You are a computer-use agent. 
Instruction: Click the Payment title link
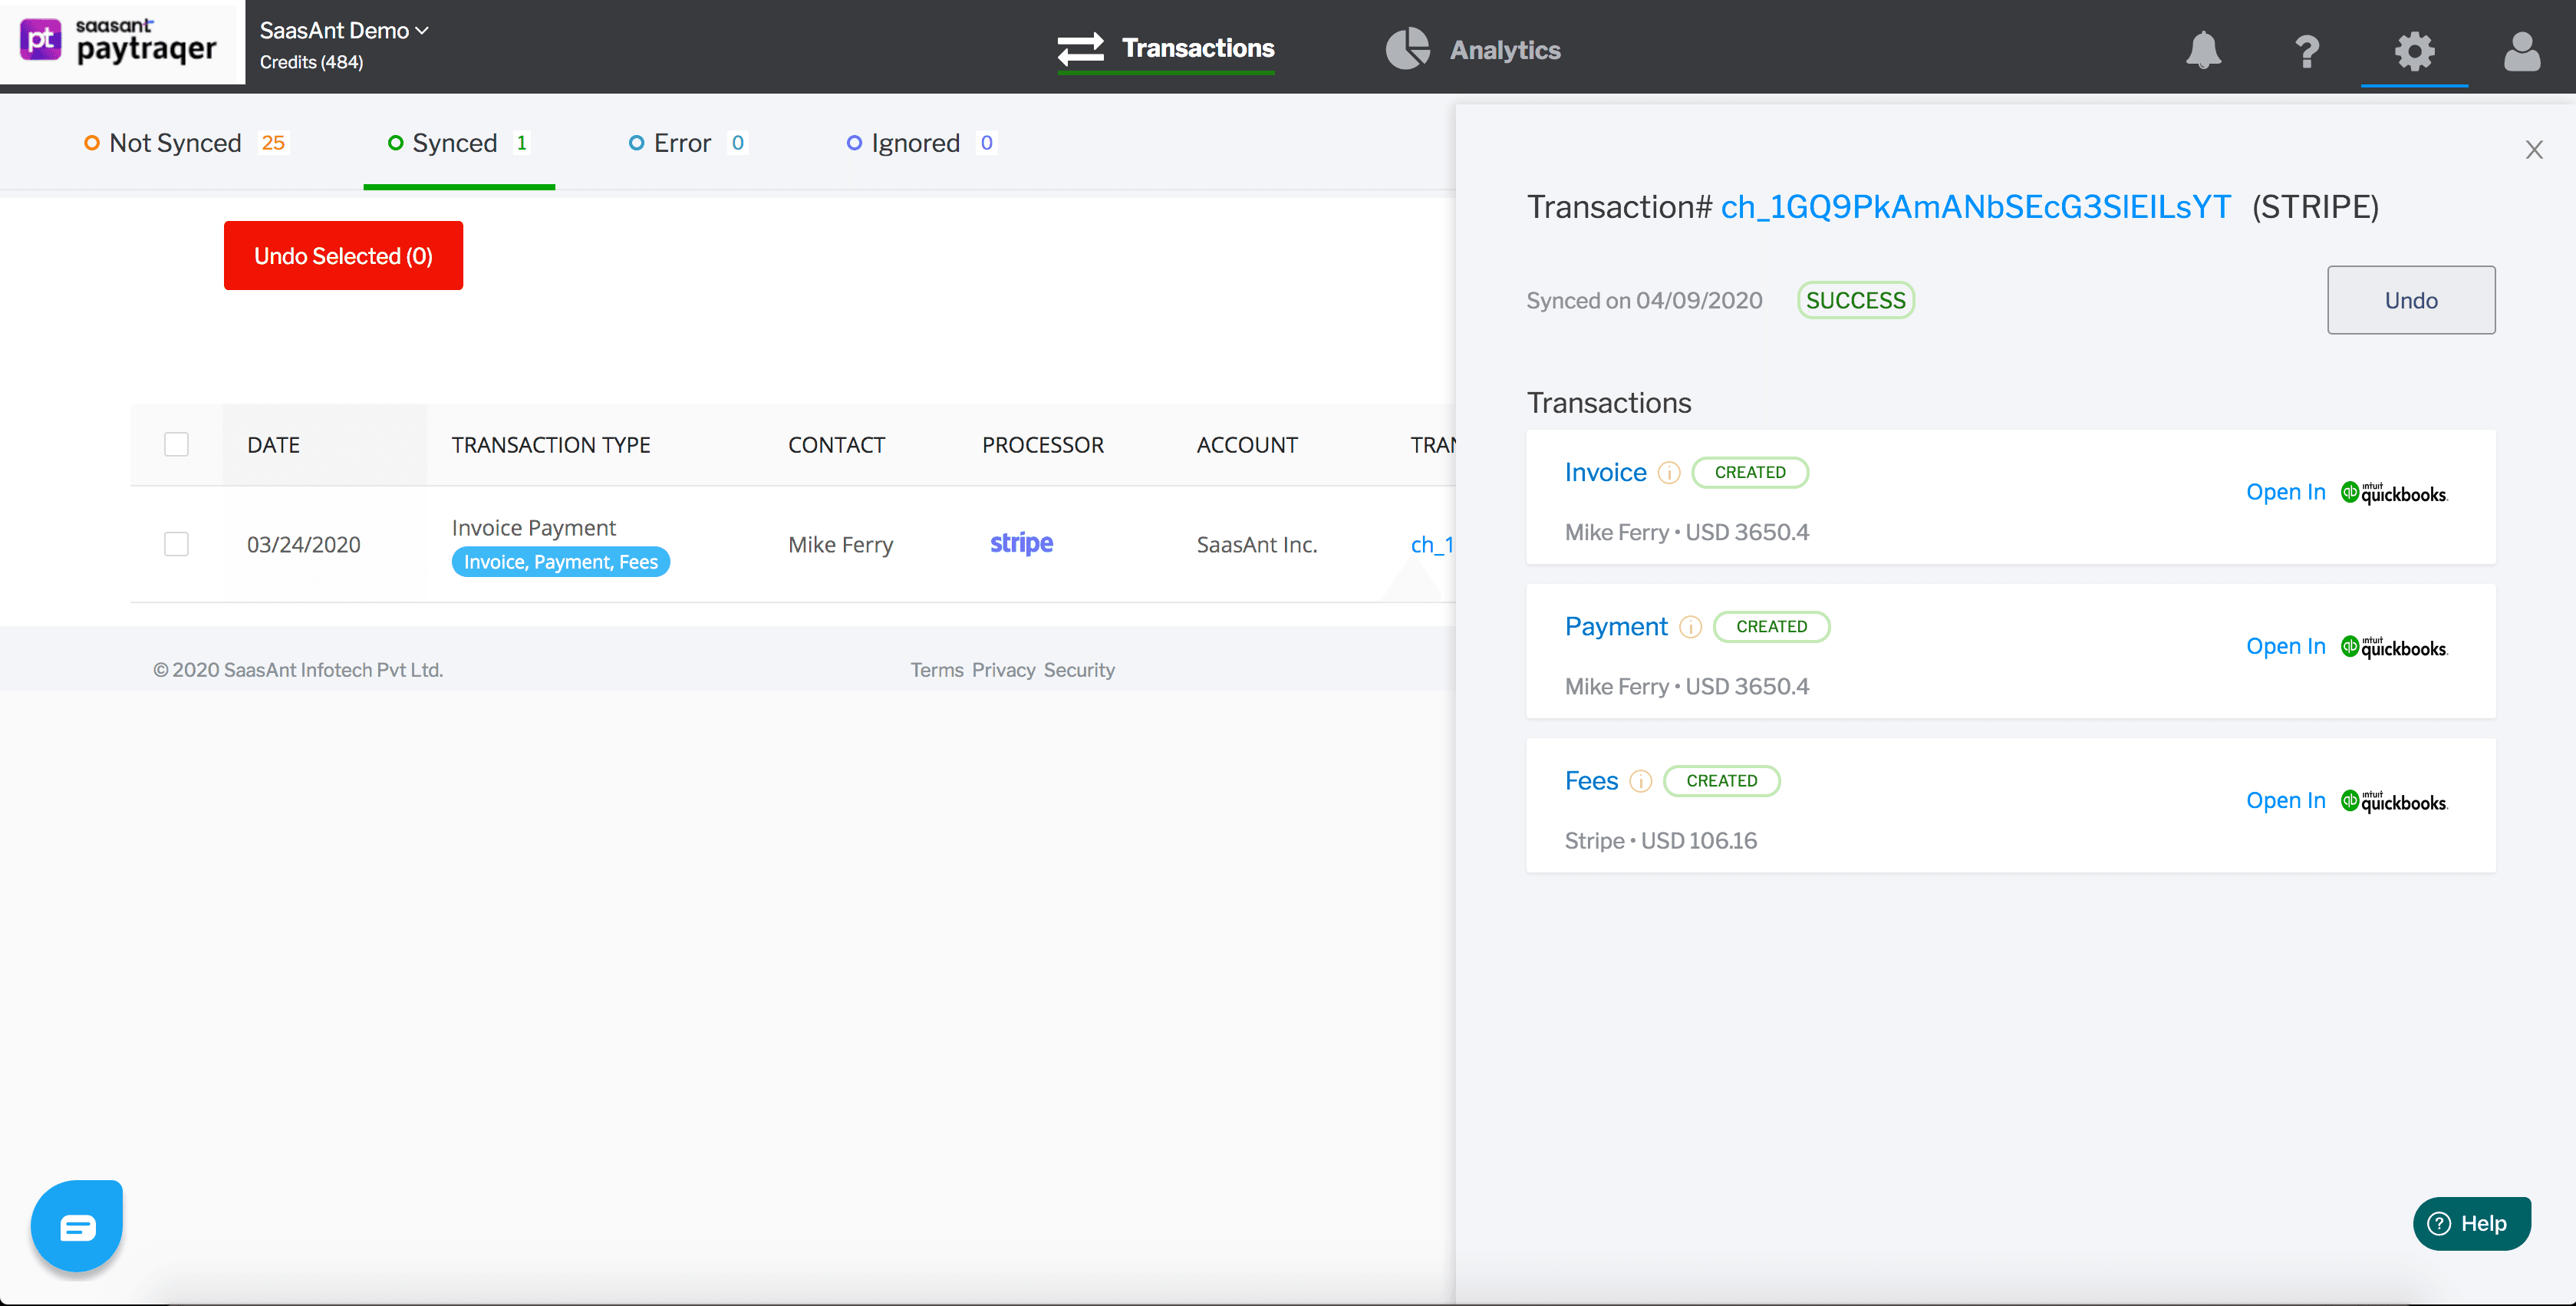click(x=1616, y=626)
